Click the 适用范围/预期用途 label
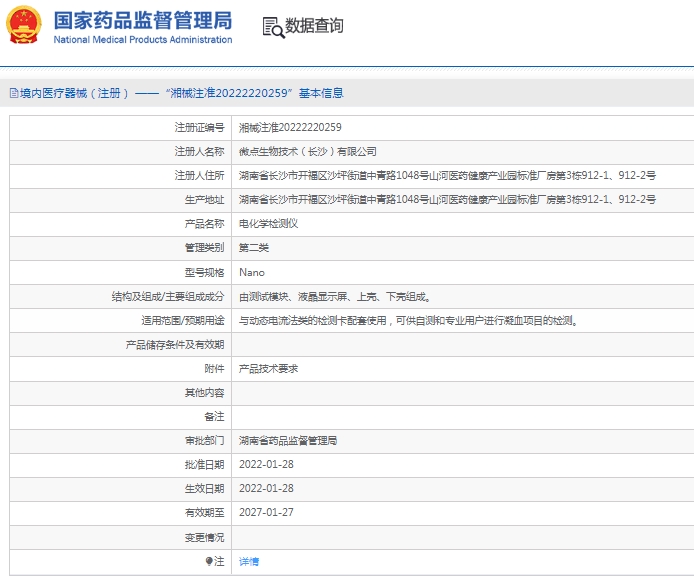The image size is (694, 581). coord(183,320)
